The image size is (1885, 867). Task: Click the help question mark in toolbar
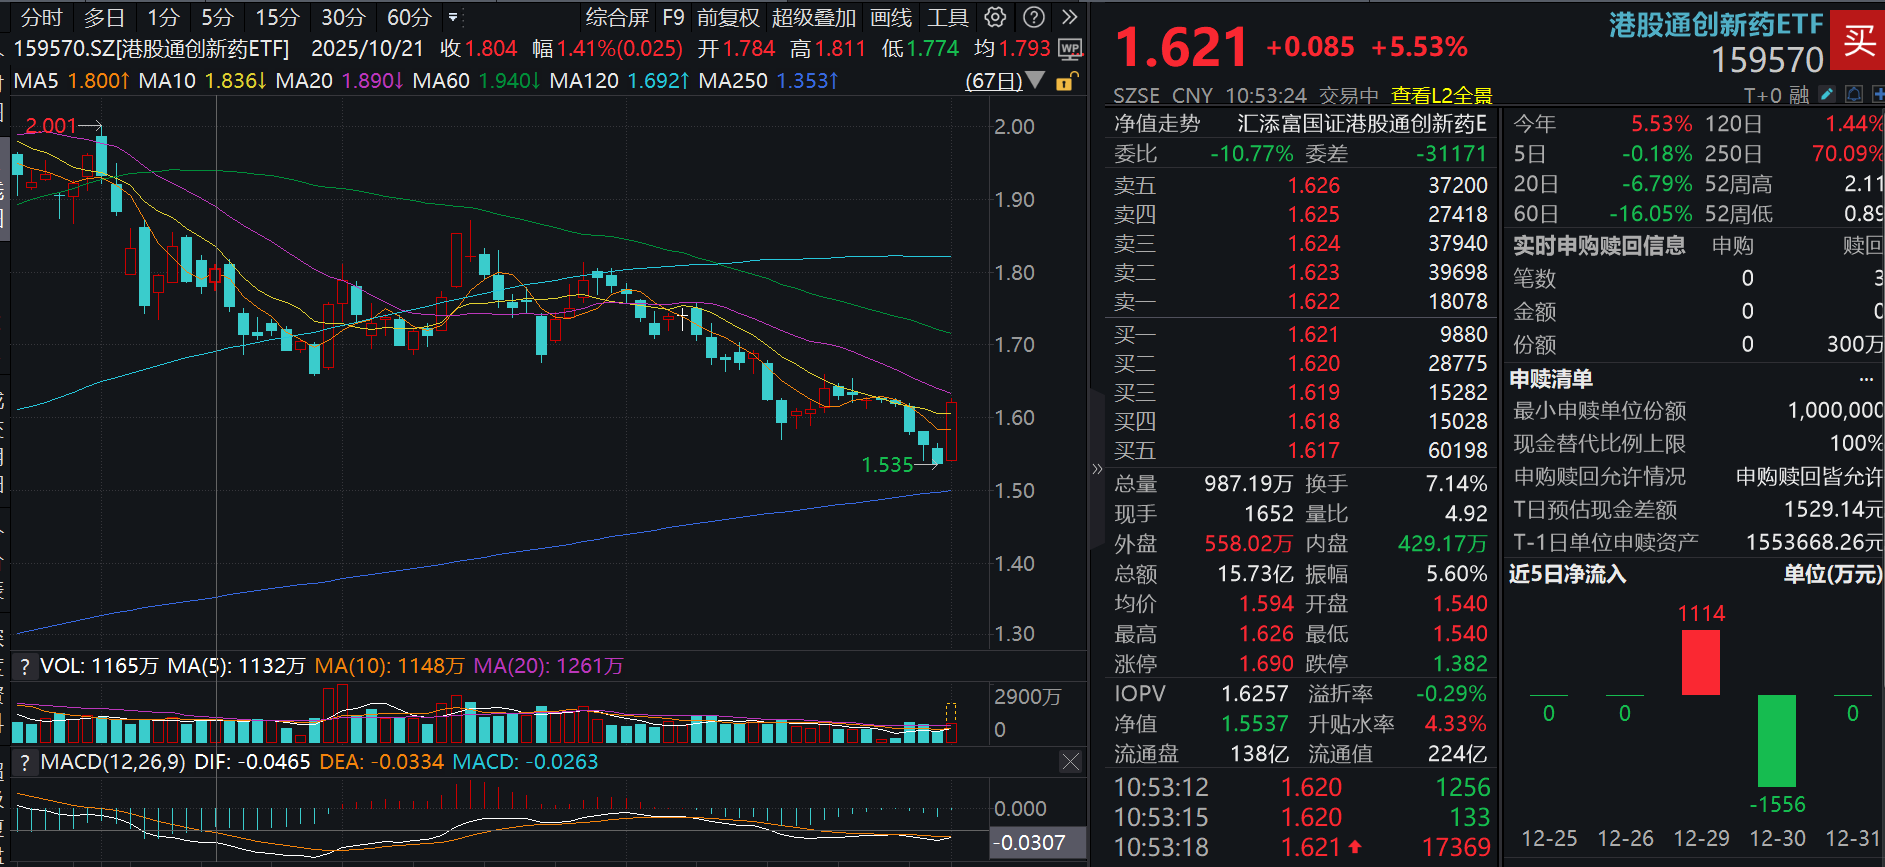1035,17
